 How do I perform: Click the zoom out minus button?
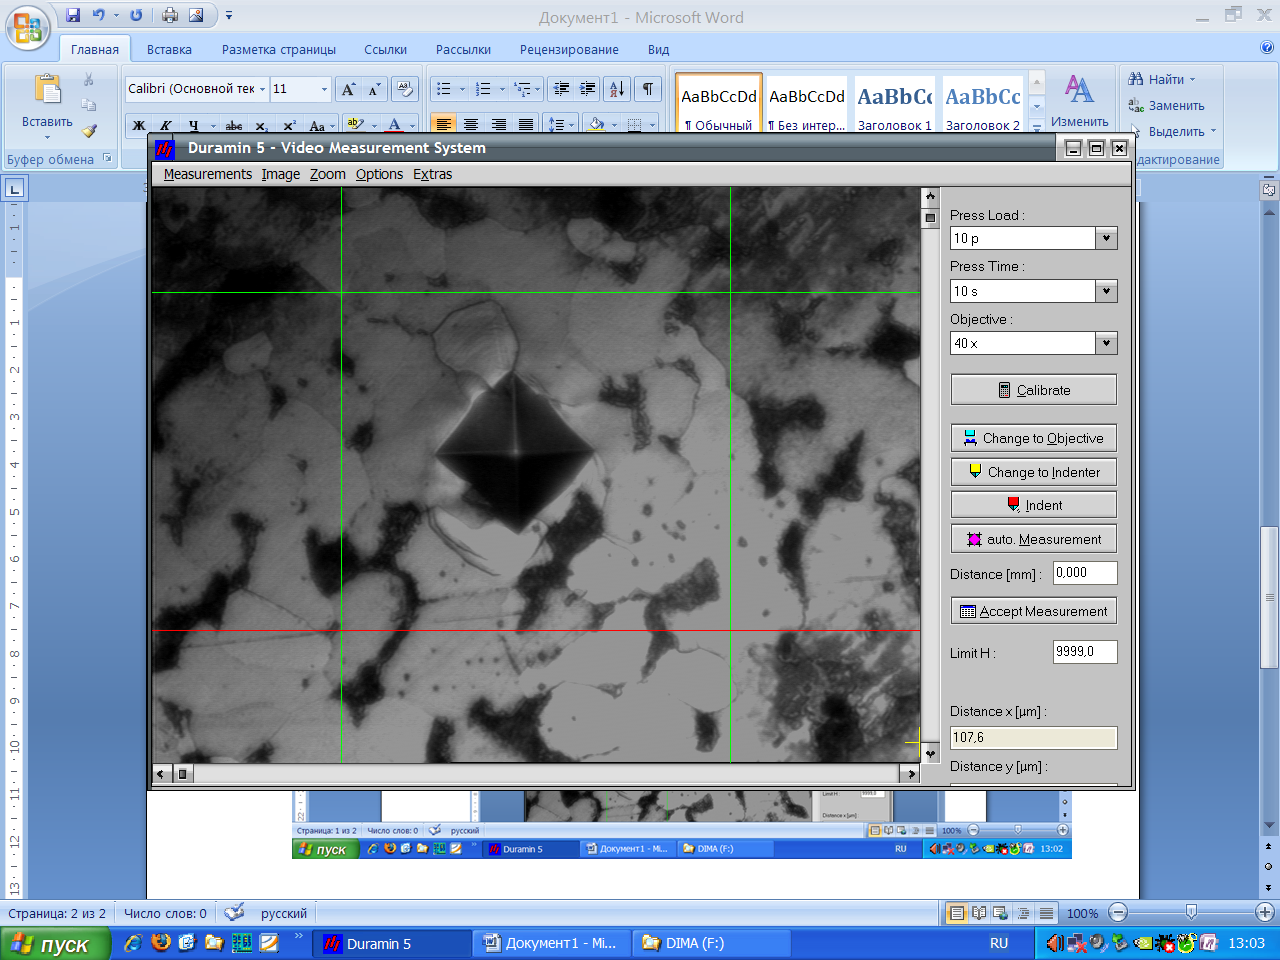click(x=1118, y=912)
